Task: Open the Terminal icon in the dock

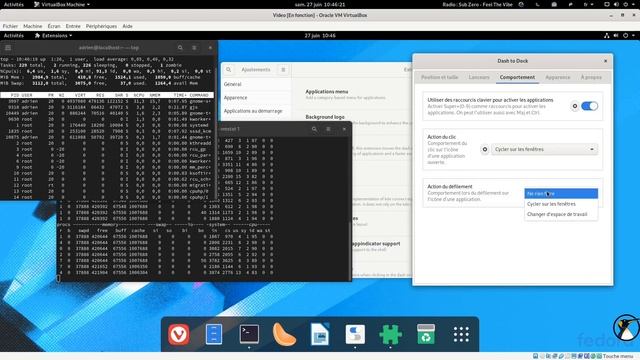Action: [249, 334]
